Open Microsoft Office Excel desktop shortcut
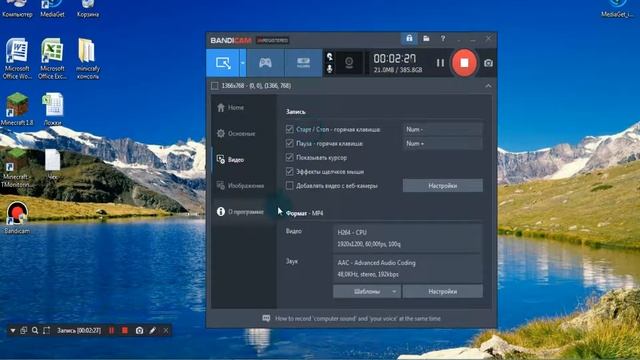640x360 pixels. [52, 58]
